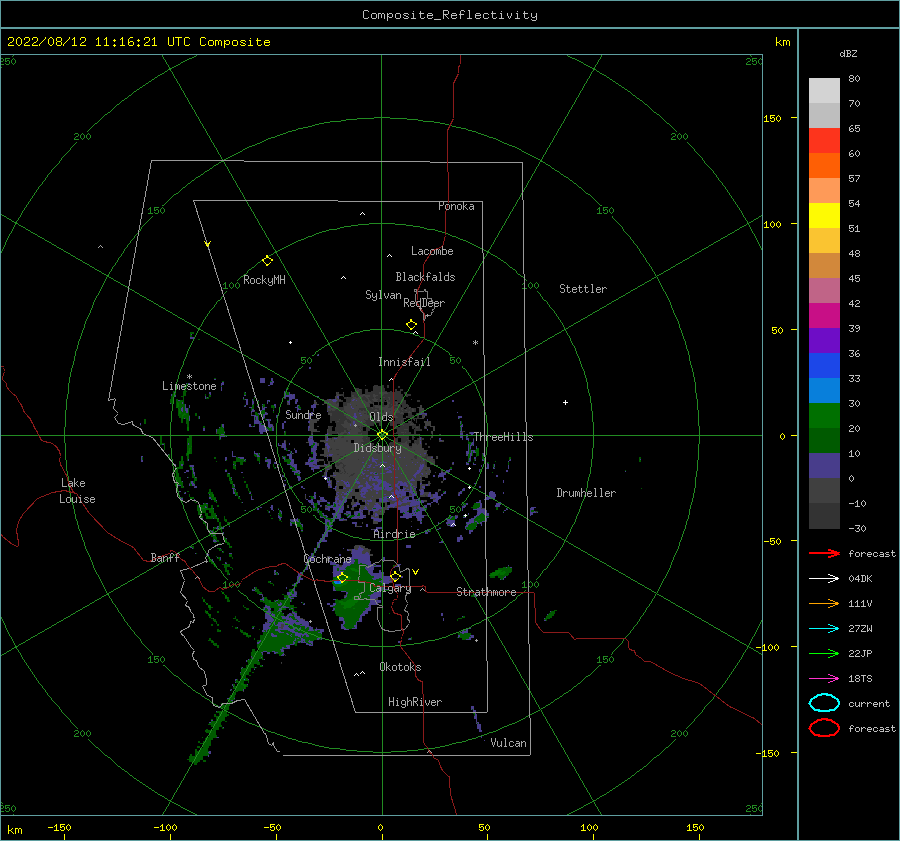Click the white 04DK arrow in legend

[x=824, y=579]
